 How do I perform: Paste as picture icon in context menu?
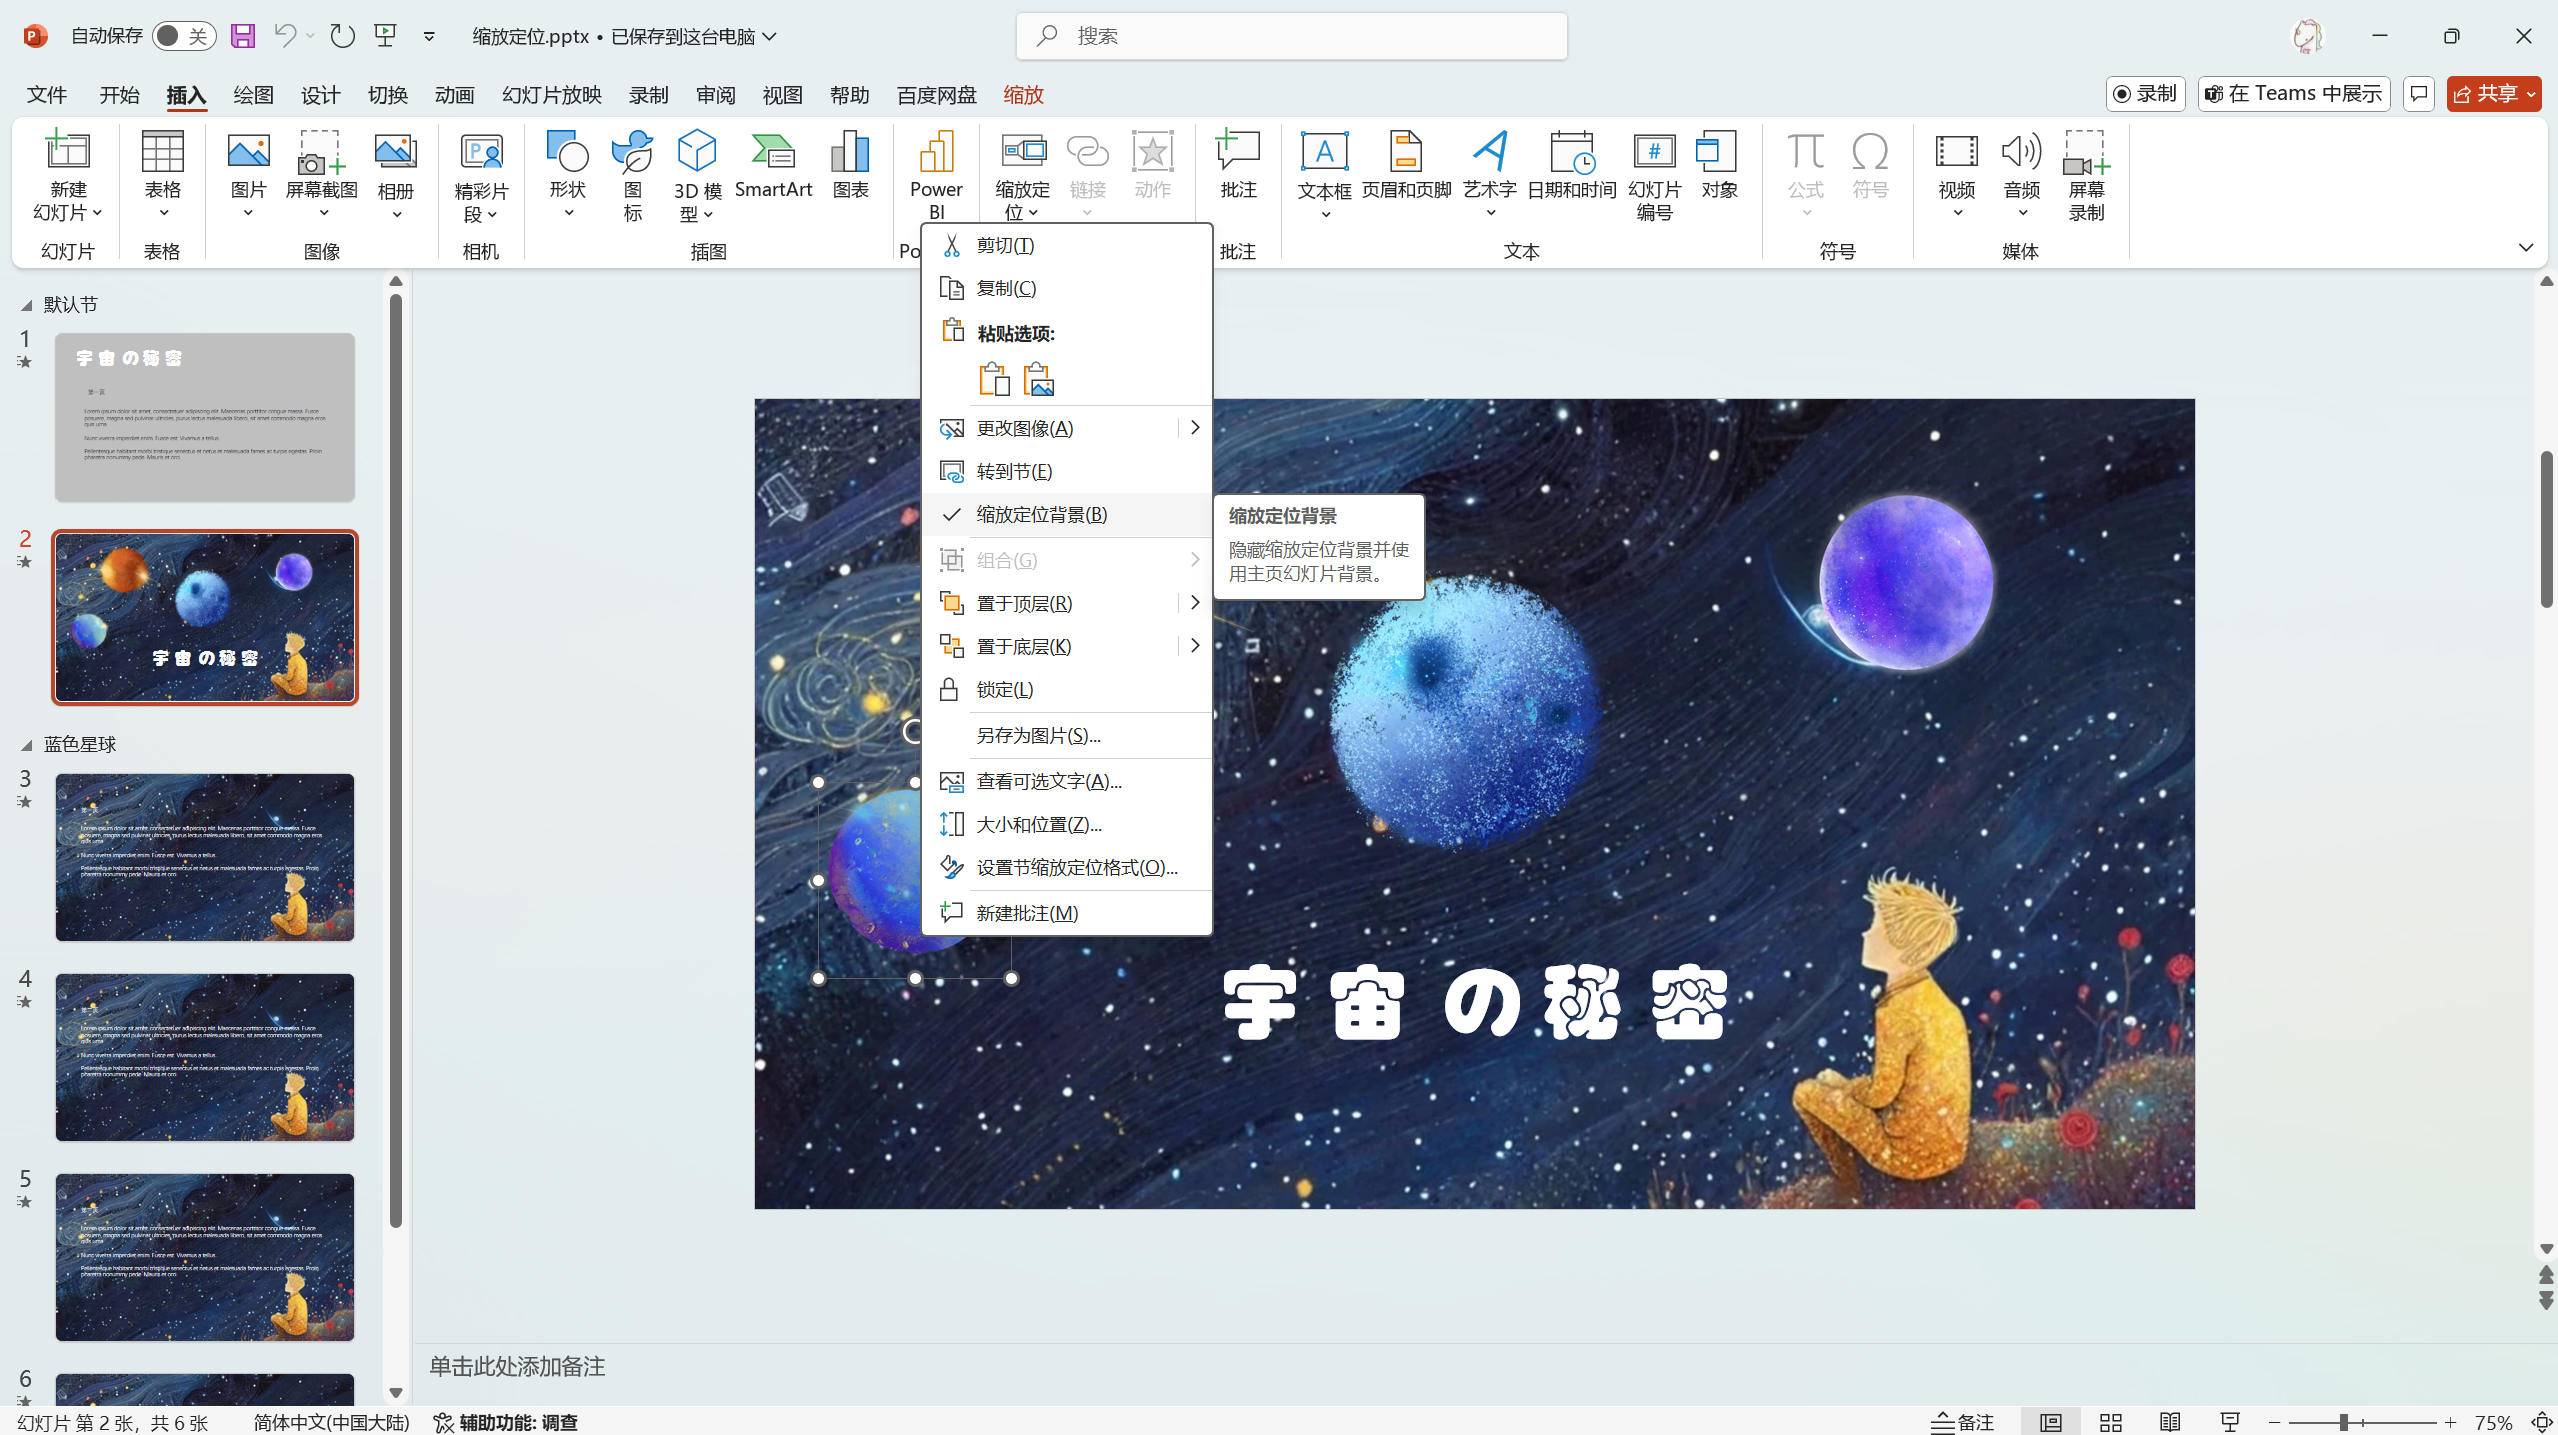1039,380
